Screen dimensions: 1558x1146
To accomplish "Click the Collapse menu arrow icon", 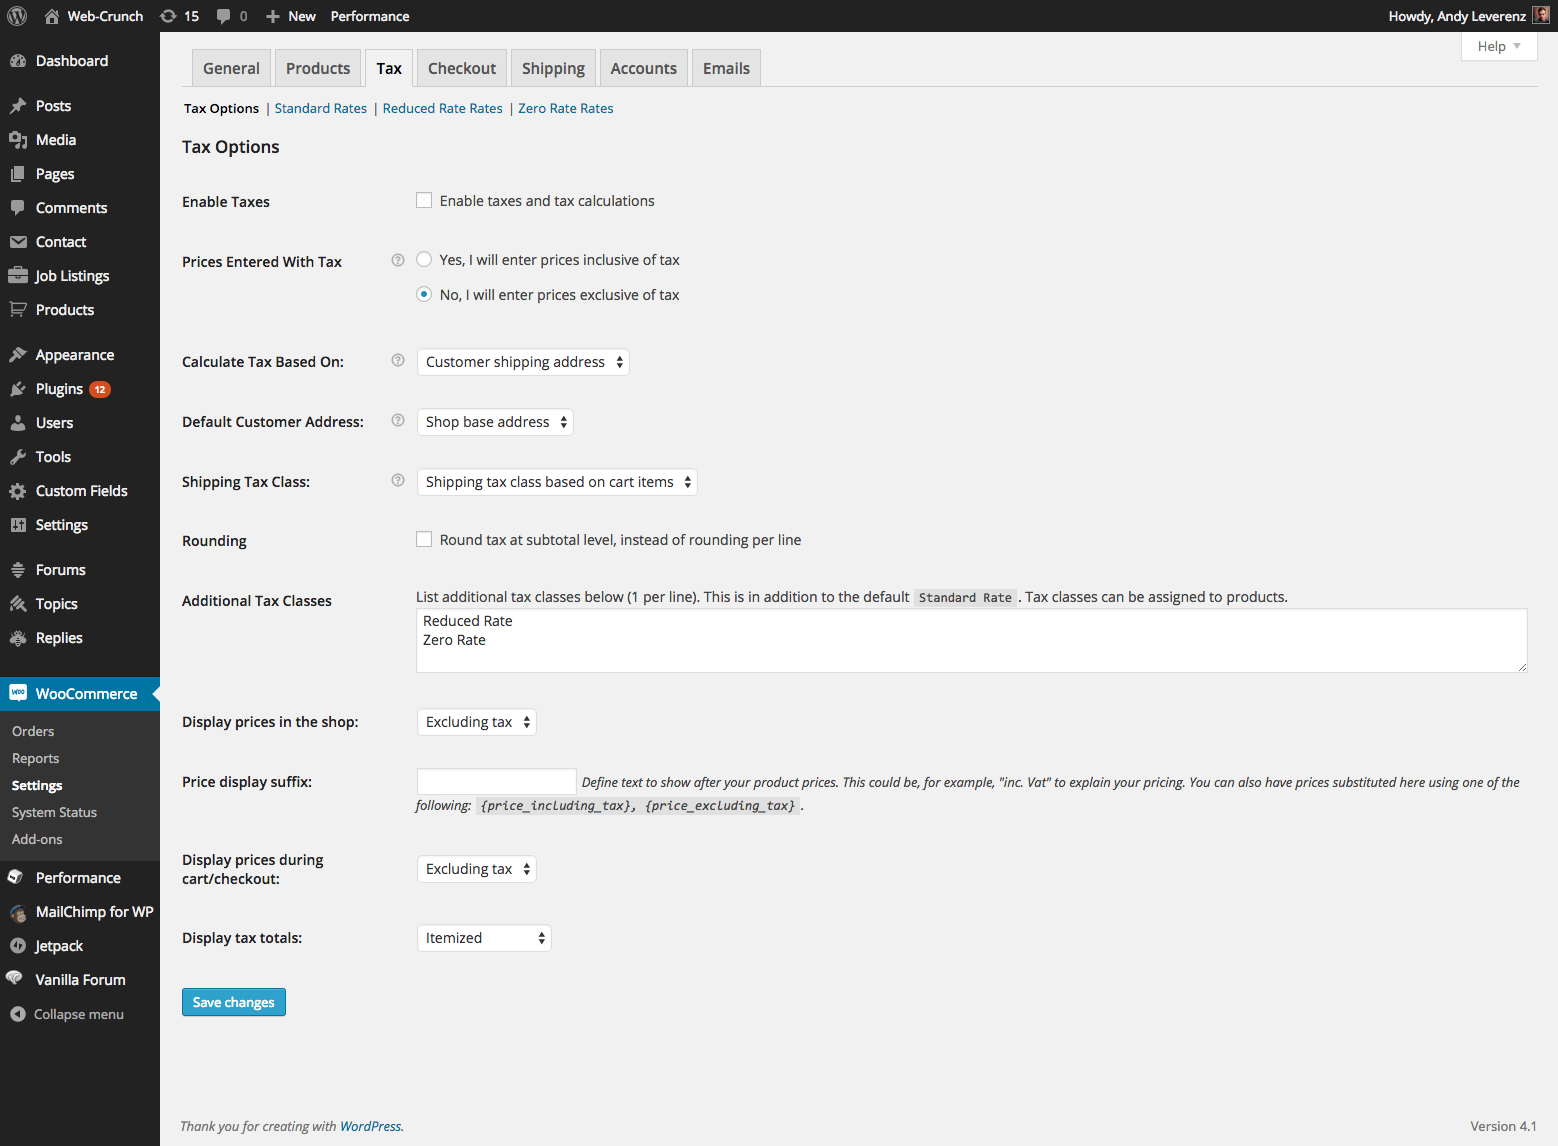I will 18,1014.
